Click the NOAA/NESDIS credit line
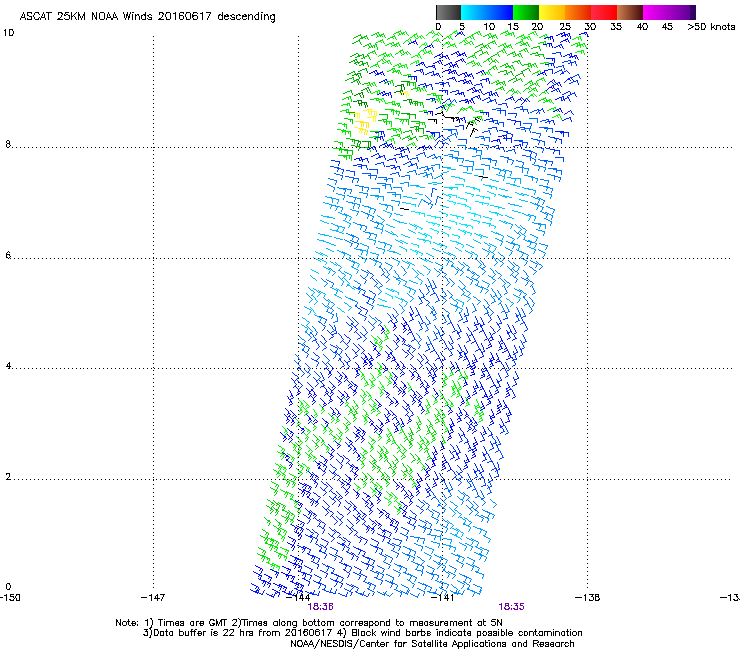This screenshot has height=650, width=740. (x=432, y=644)
